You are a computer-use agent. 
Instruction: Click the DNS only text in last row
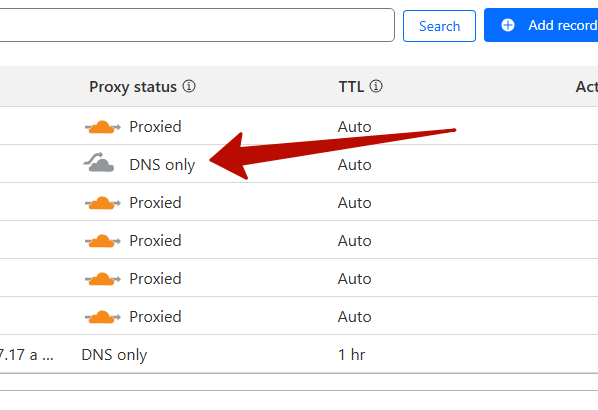coord(114,355)
